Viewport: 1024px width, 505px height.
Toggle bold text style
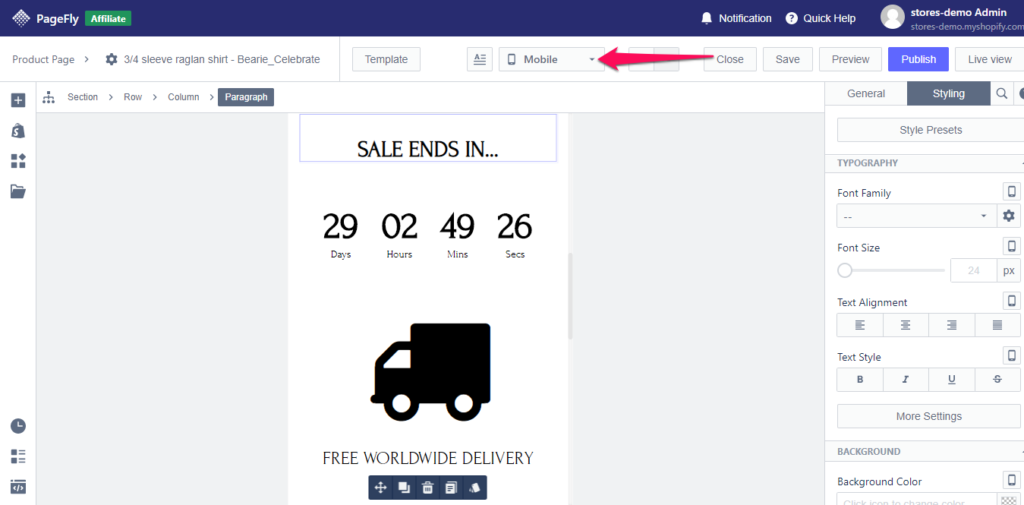pos(860,380)
